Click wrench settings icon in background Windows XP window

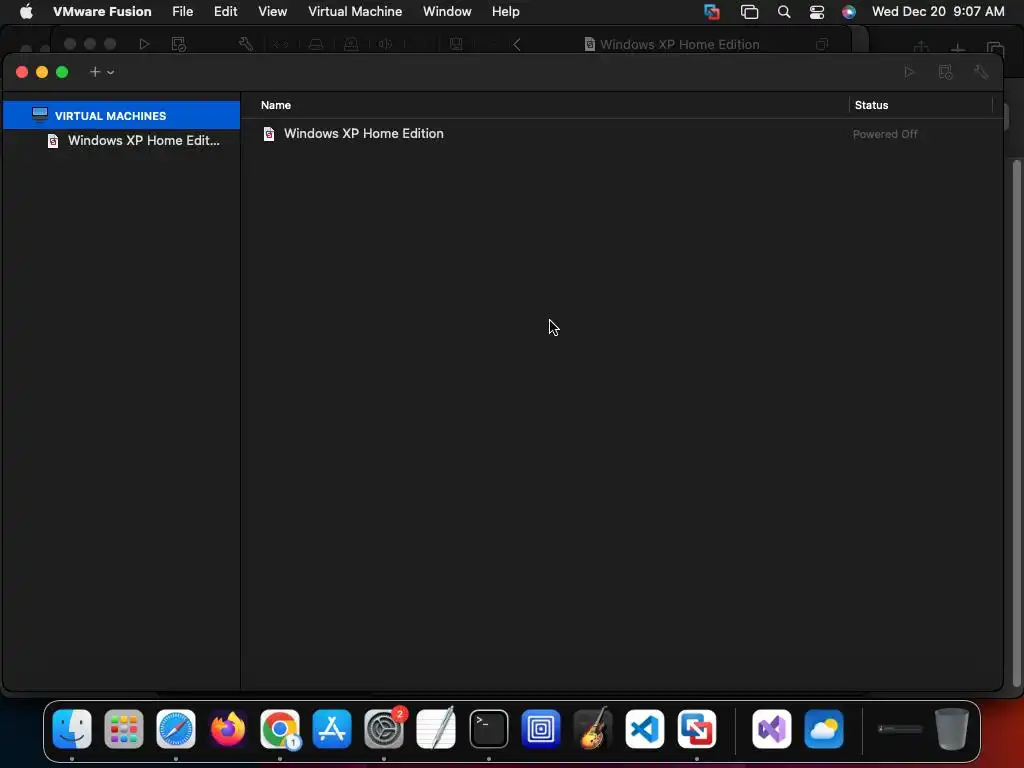(x=246, y=44)
